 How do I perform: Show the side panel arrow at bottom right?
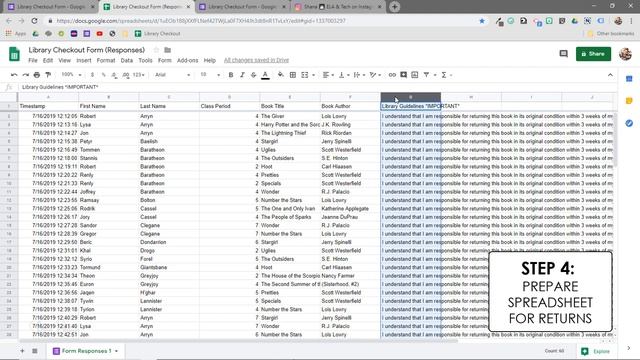click(629, 348)
